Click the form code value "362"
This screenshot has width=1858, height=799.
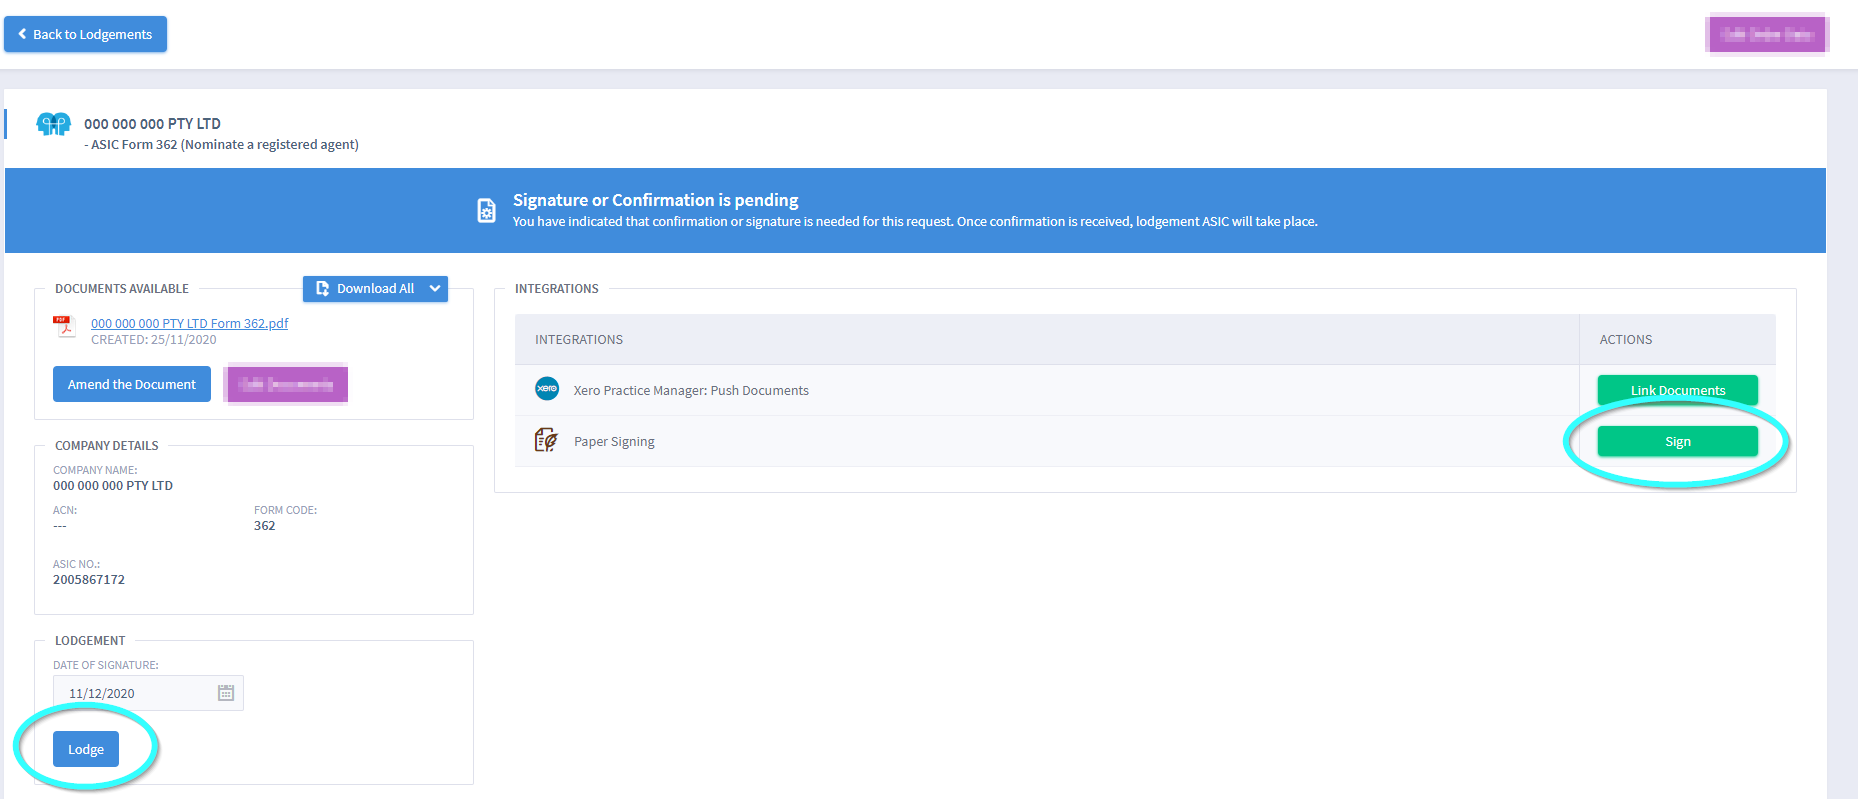tap(264, 526)
